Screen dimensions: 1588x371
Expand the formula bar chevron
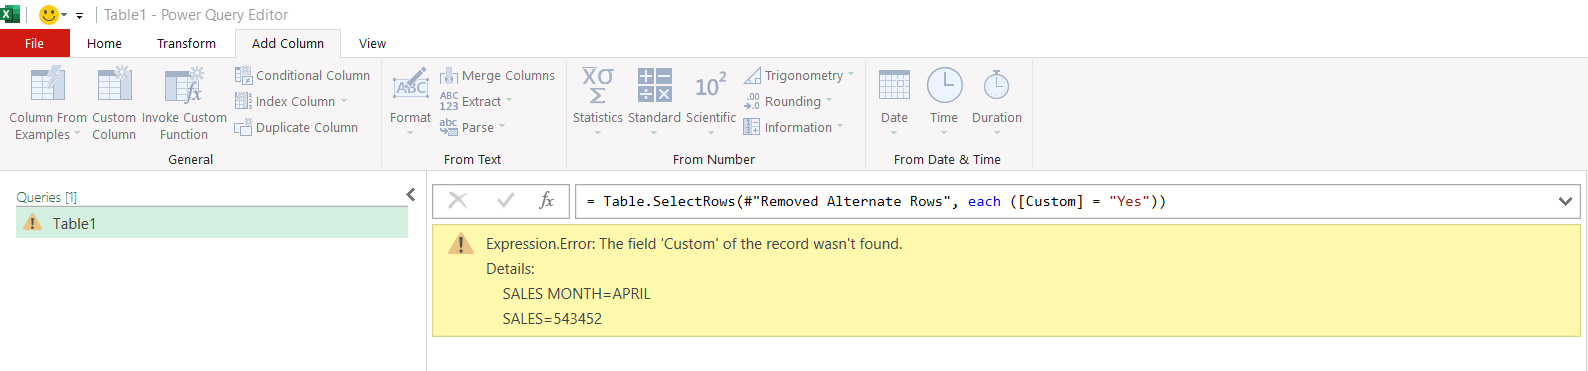coord(1565,201)
